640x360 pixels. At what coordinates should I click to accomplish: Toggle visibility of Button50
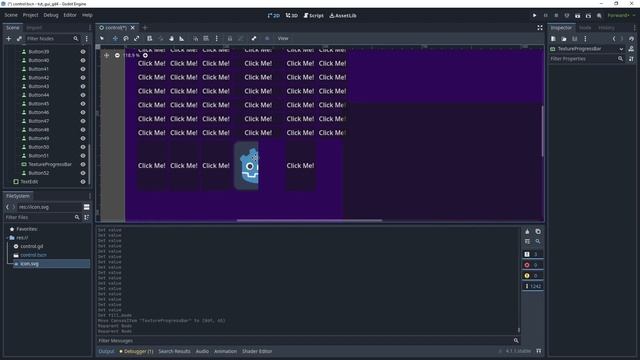83,147
